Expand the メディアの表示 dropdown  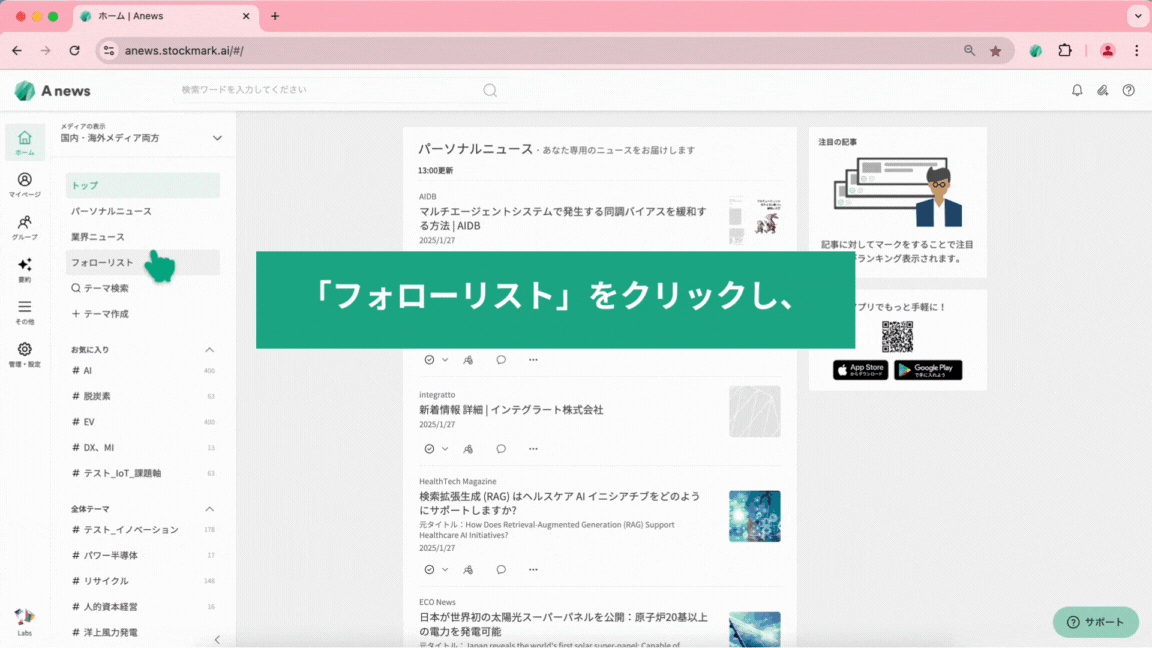point(217,138)
